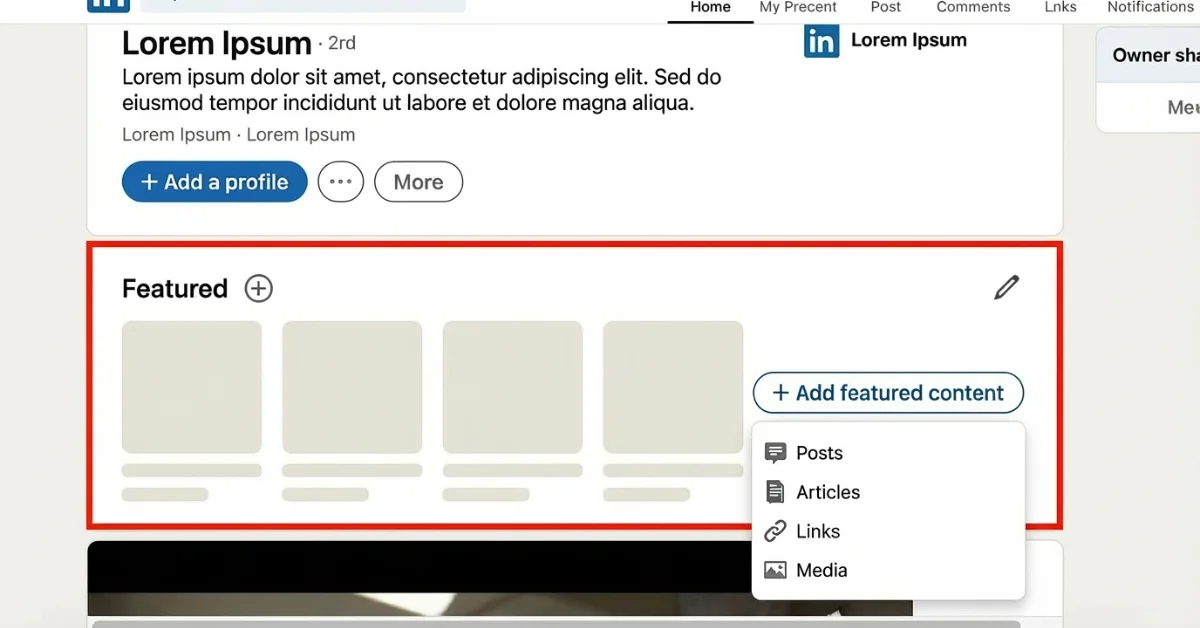Click the pencil edit icon in Featured
Viewport: 1200px width, 628px height.
[1006, 288]
